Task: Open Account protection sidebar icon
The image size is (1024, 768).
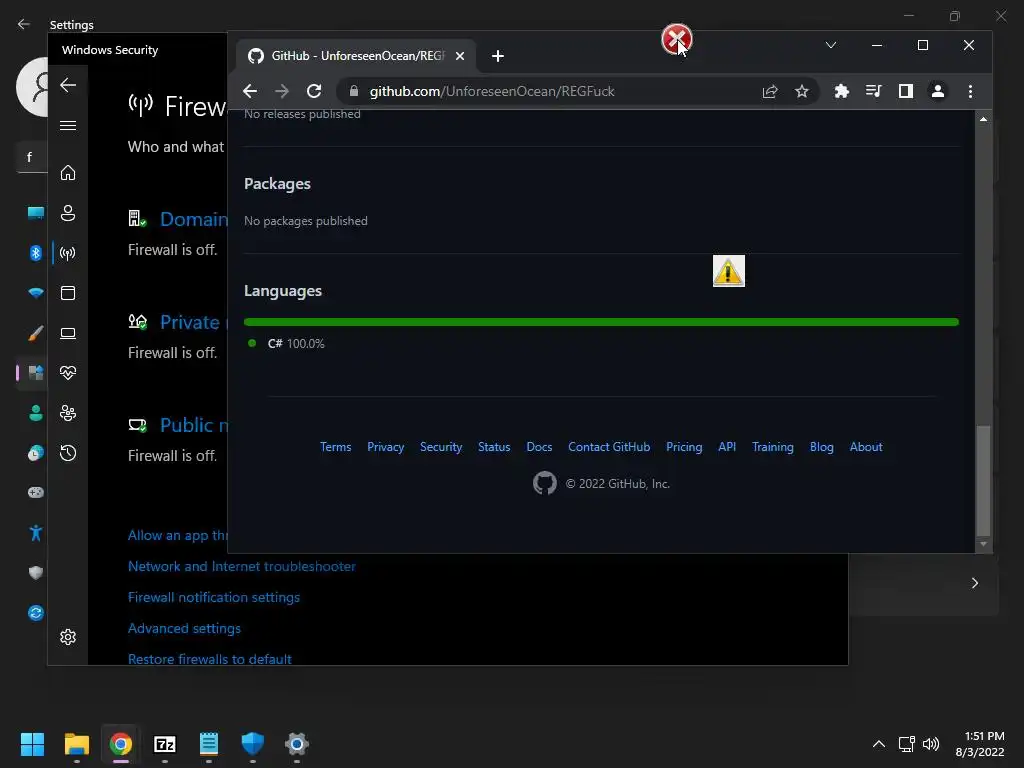Action: click(x=68, y=213)
